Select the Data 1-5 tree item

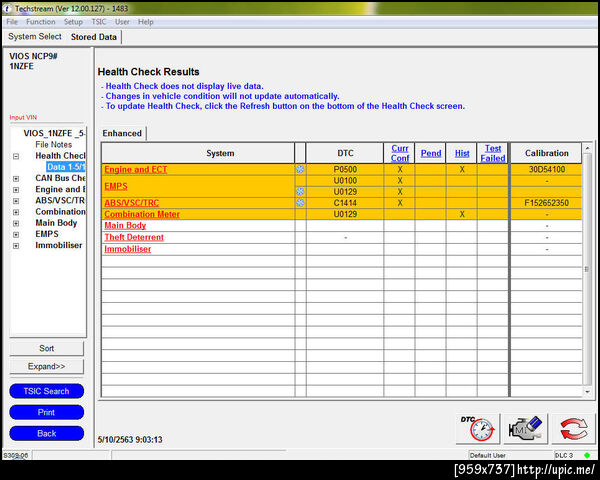coord(66,167)
